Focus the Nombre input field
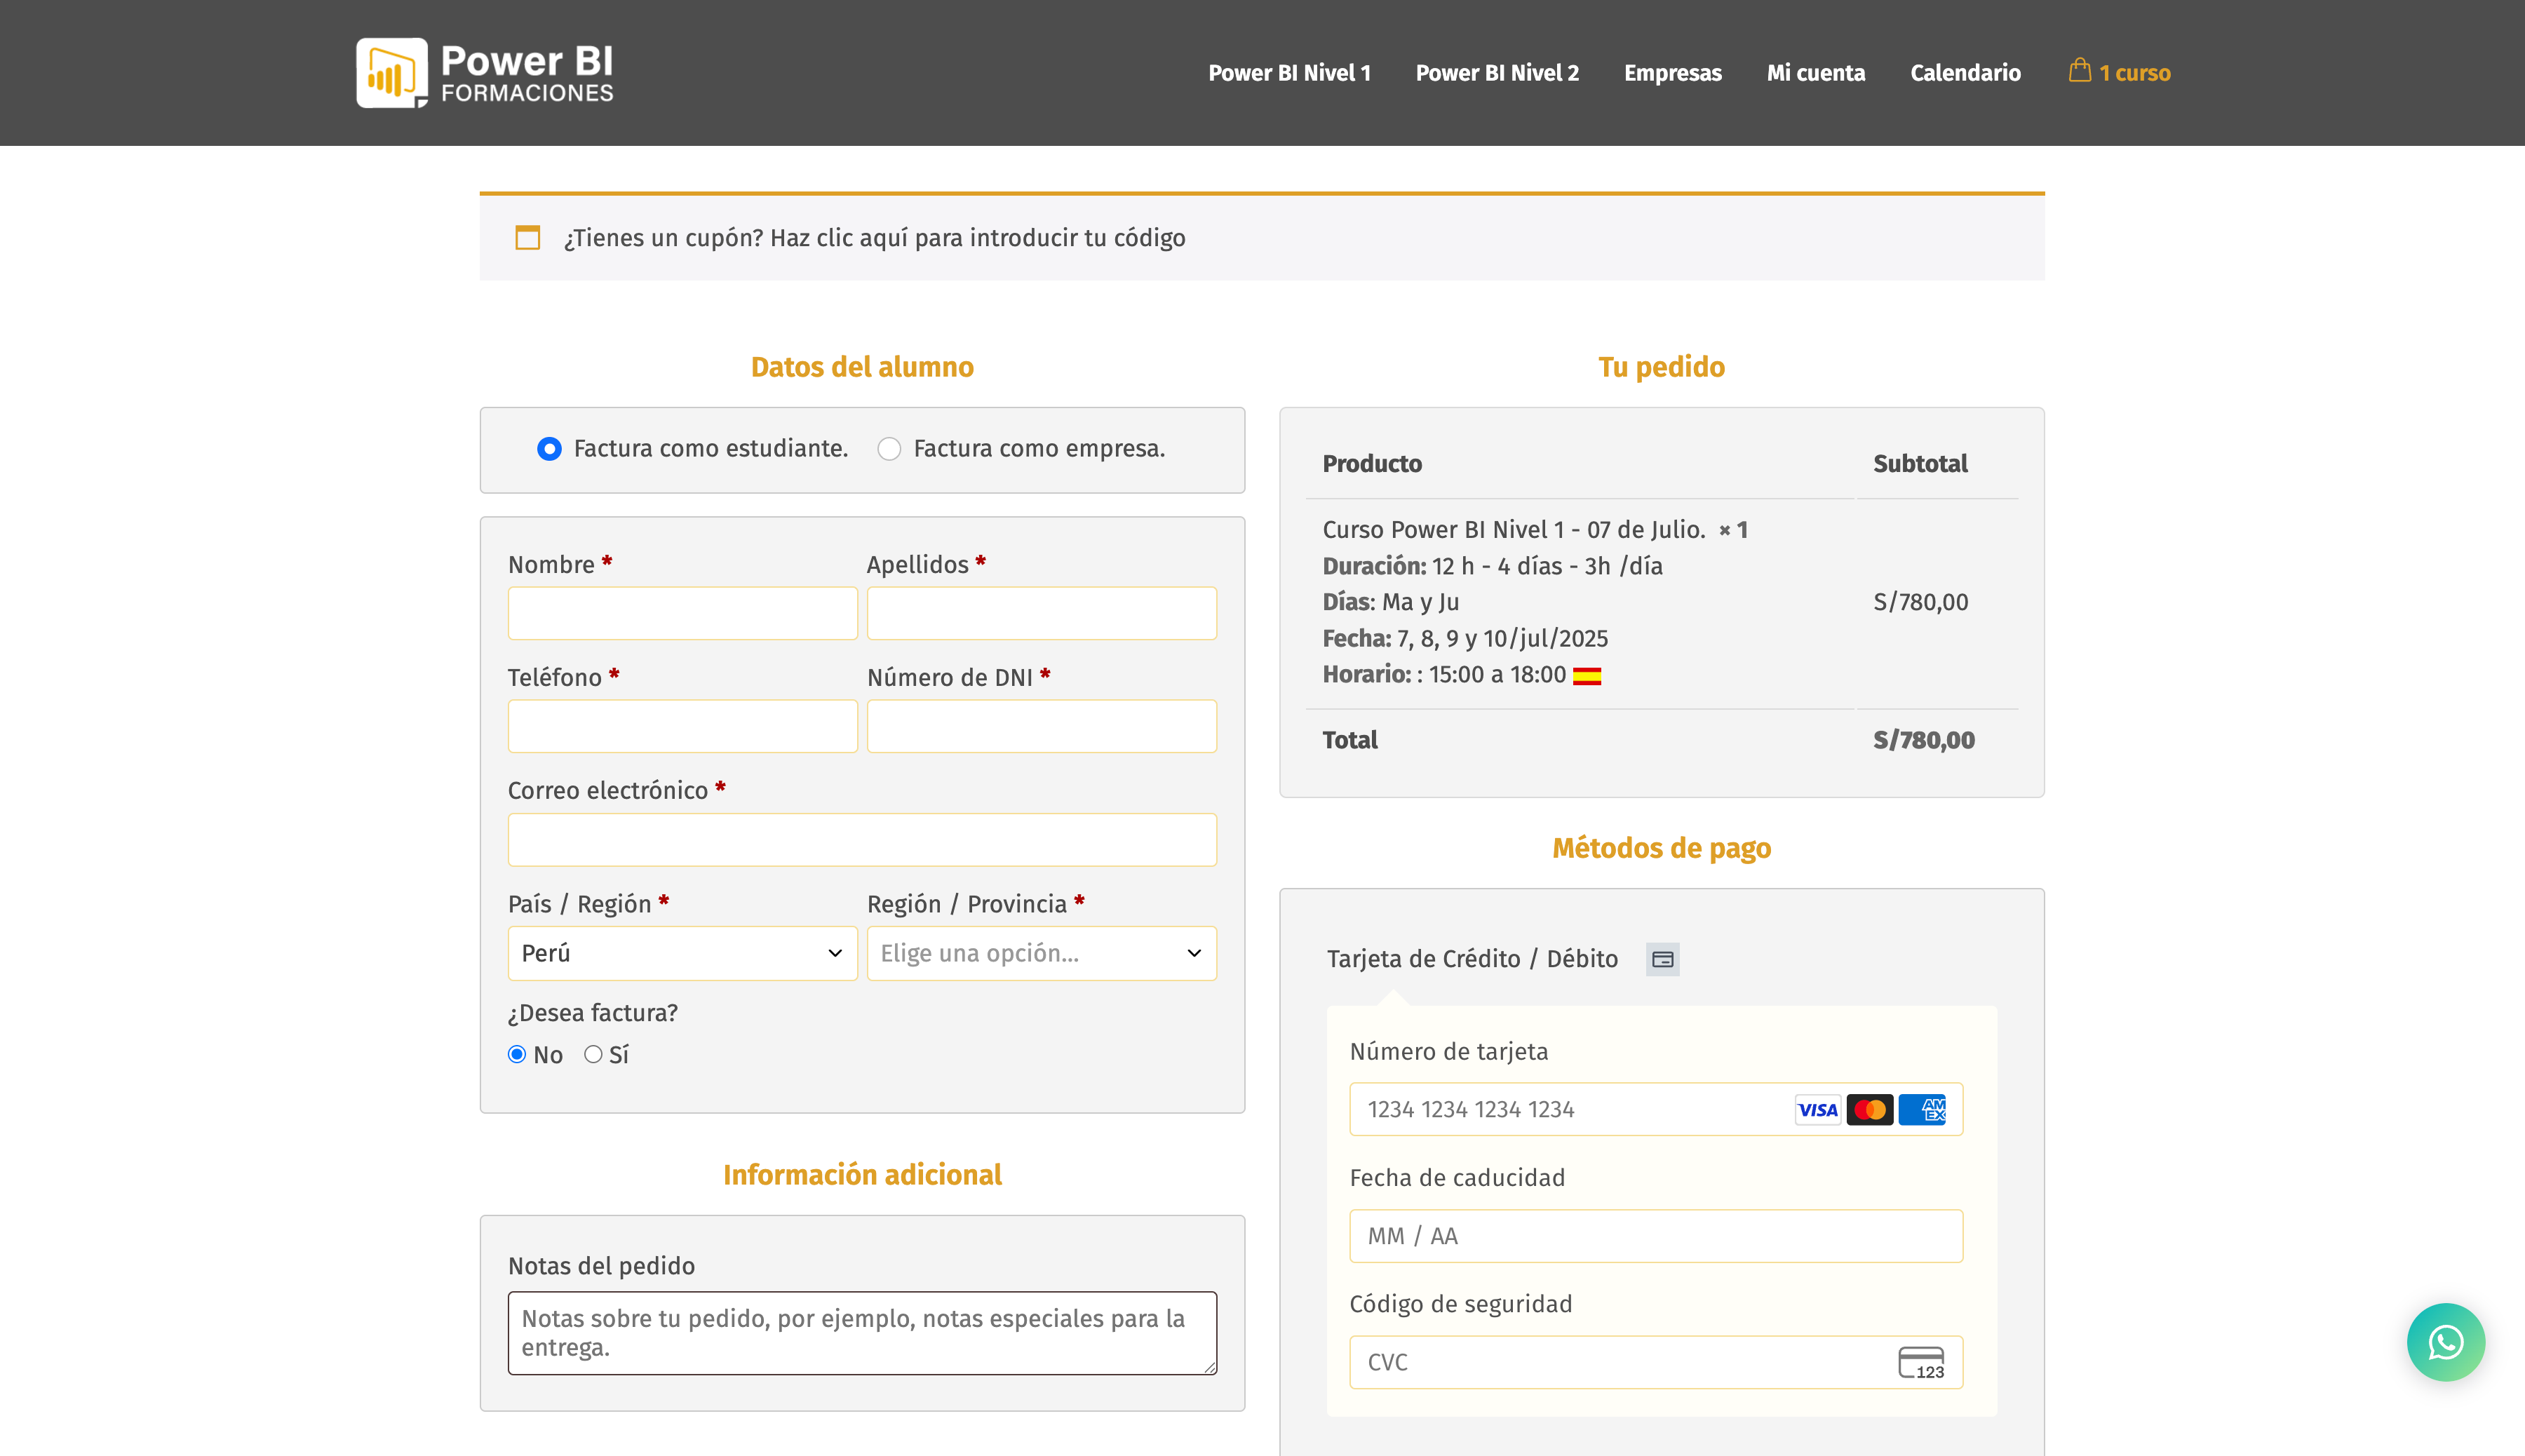Screen dimensions: 2525x1456 pos(682,613)
